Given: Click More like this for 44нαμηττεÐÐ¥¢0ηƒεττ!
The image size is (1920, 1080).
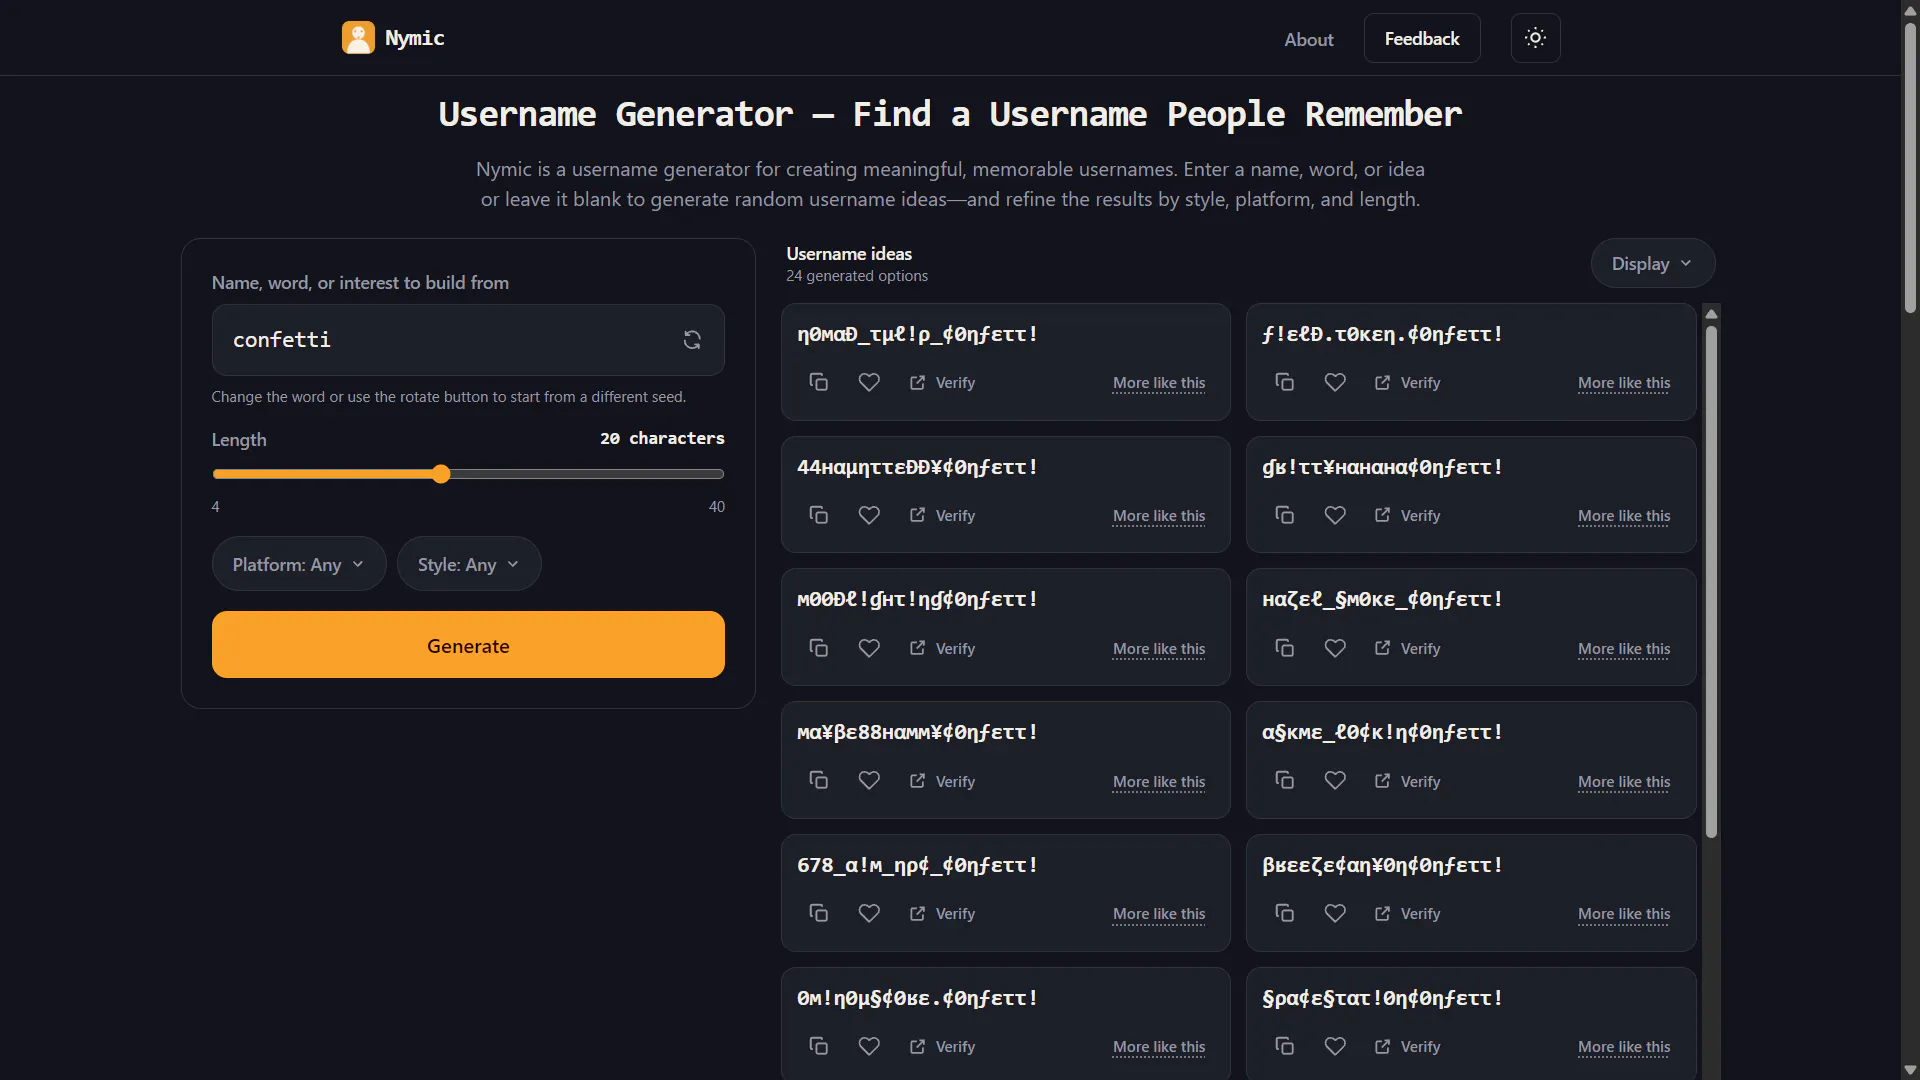Looking at the screenshot, I should click(1159, 516).
